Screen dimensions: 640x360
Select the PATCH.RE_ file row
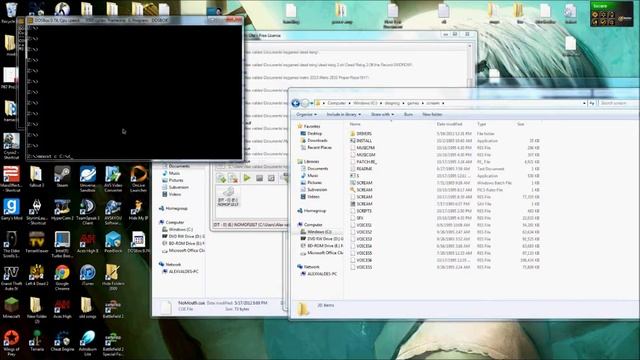point(445,162)
